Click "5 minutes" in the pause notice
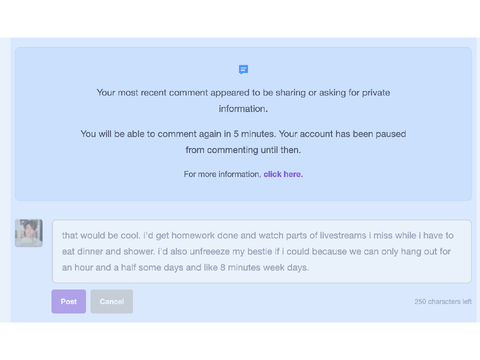 (x=254, y=134)
